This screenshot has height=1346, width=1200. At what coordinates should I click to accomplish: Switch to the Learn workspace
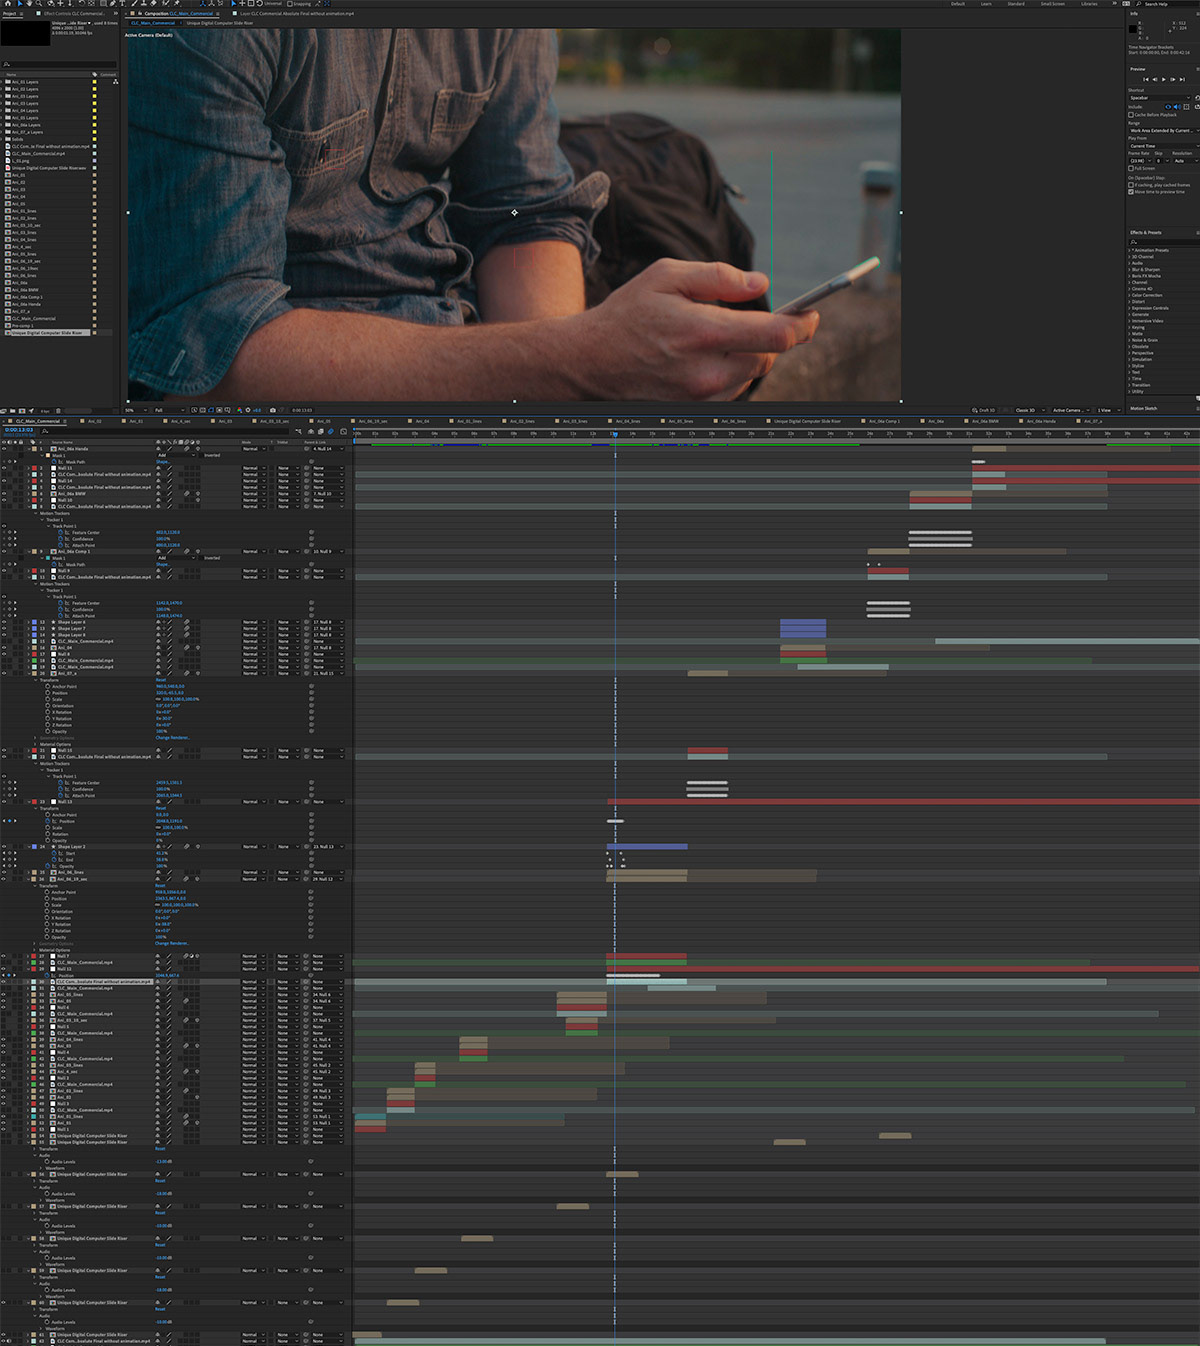(986, 4)
